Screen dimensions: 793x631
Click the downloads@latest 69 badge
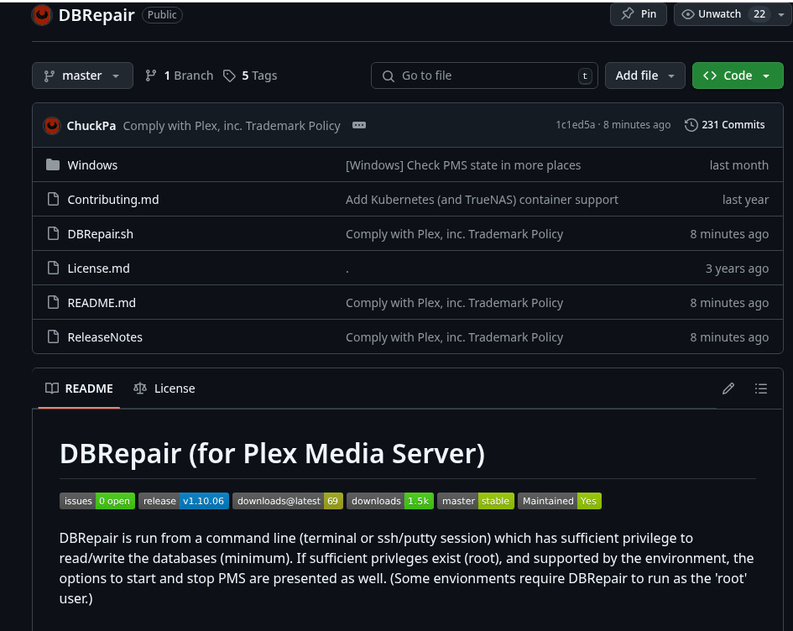tap(288, 501)
